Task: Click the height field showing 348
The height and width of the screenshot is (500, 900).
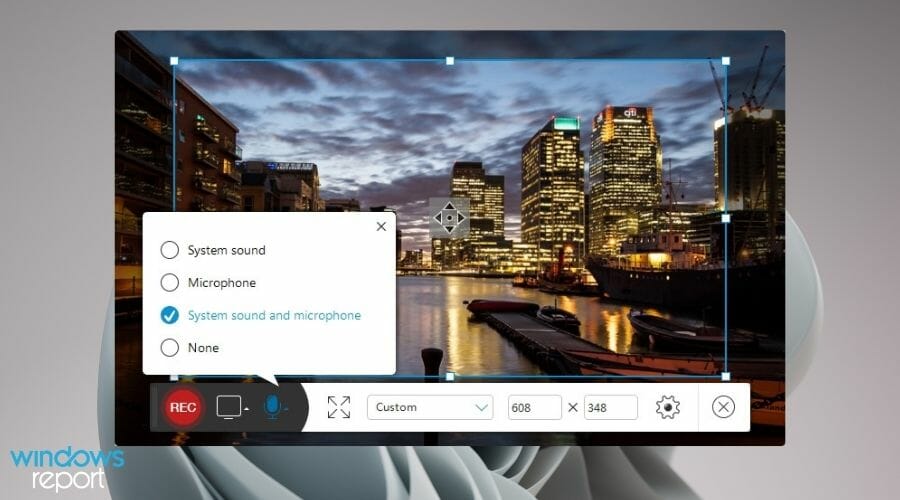Action: pos(611,407)
